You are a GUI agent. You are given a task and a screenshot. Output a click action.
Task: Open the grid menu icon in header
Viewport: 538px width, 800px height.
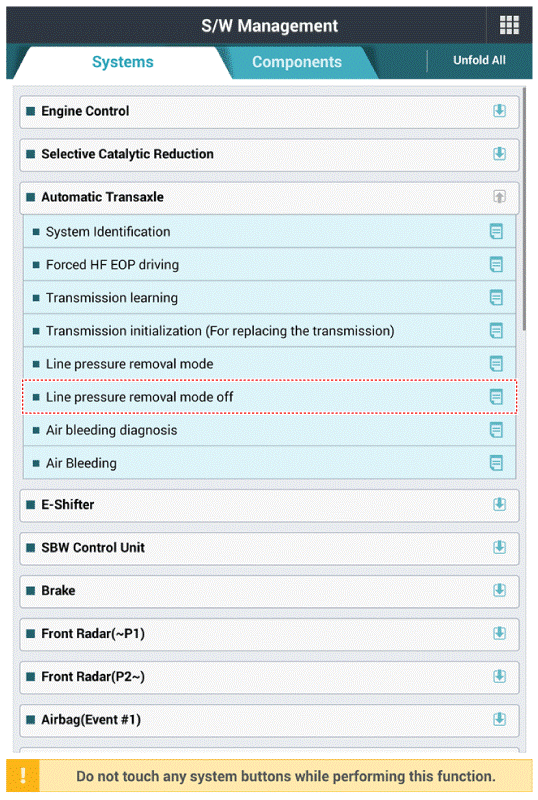coord(509,25)
